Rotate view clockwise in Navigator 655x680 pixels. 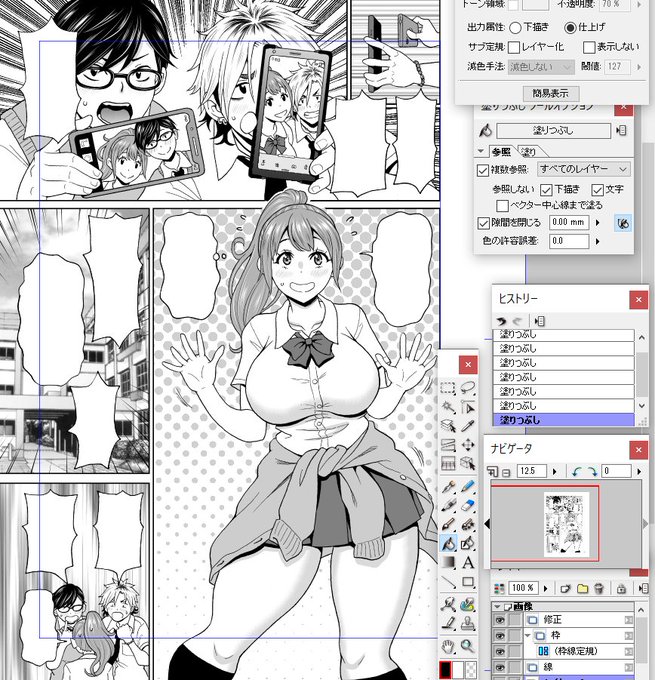tap(592, 471)
